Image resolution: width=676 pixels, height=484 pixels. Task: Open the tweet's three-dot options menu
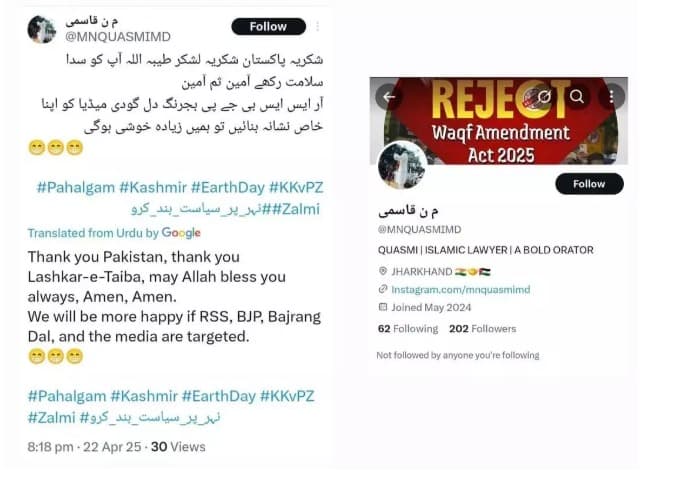pos(317,26)
